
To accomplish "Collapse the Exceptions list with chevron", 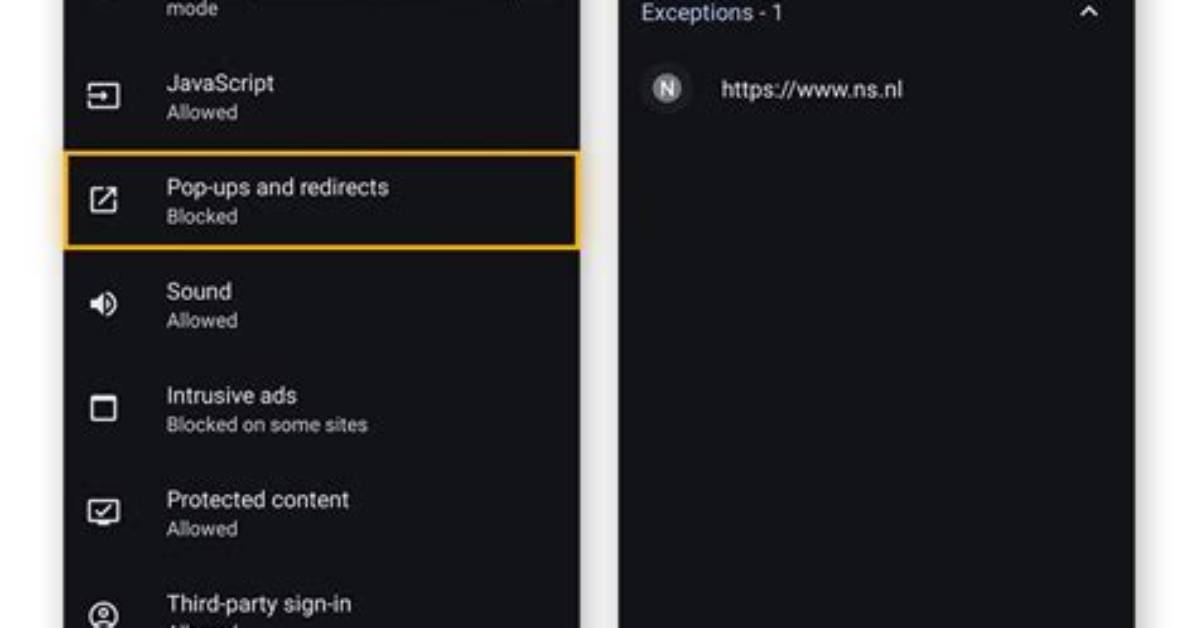I will [1088, 12].
